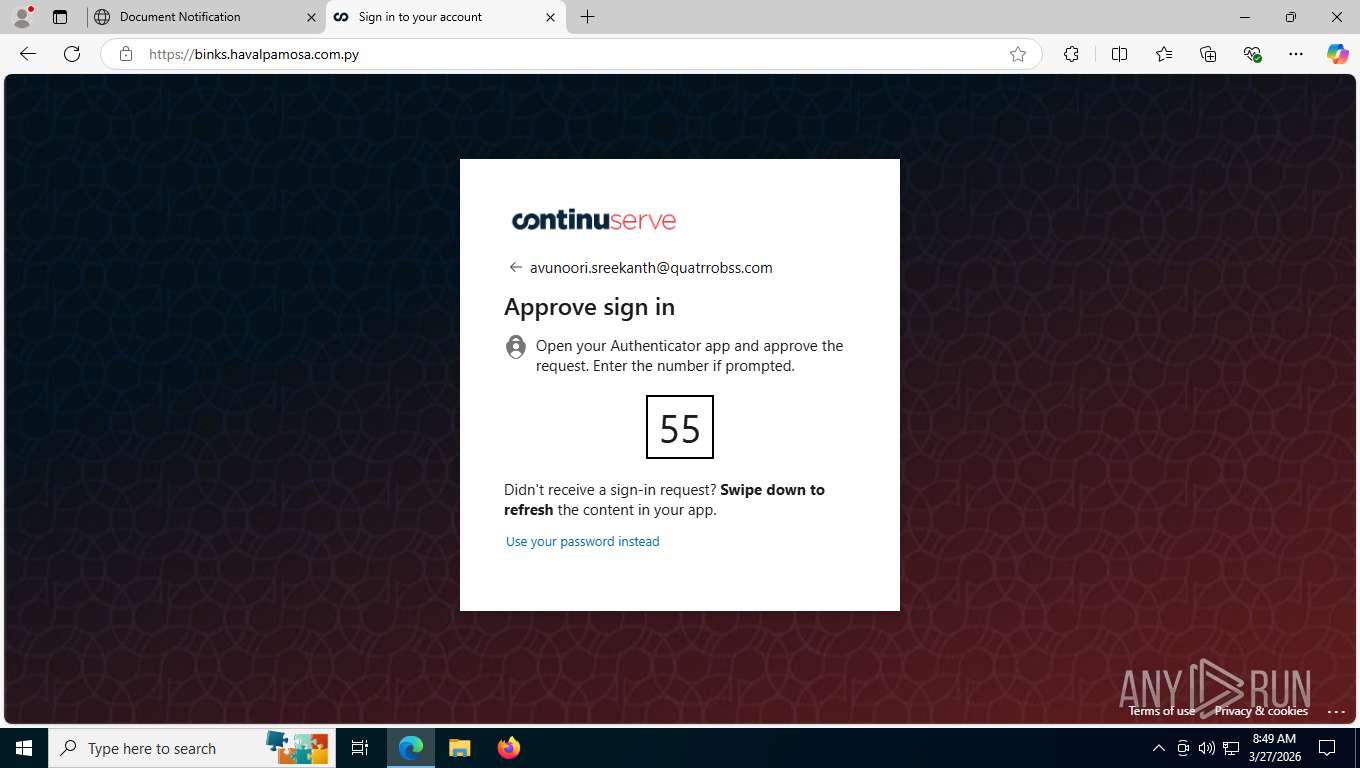Open the notification center icon
The image size is (1360, 768).
(1327, 748)
